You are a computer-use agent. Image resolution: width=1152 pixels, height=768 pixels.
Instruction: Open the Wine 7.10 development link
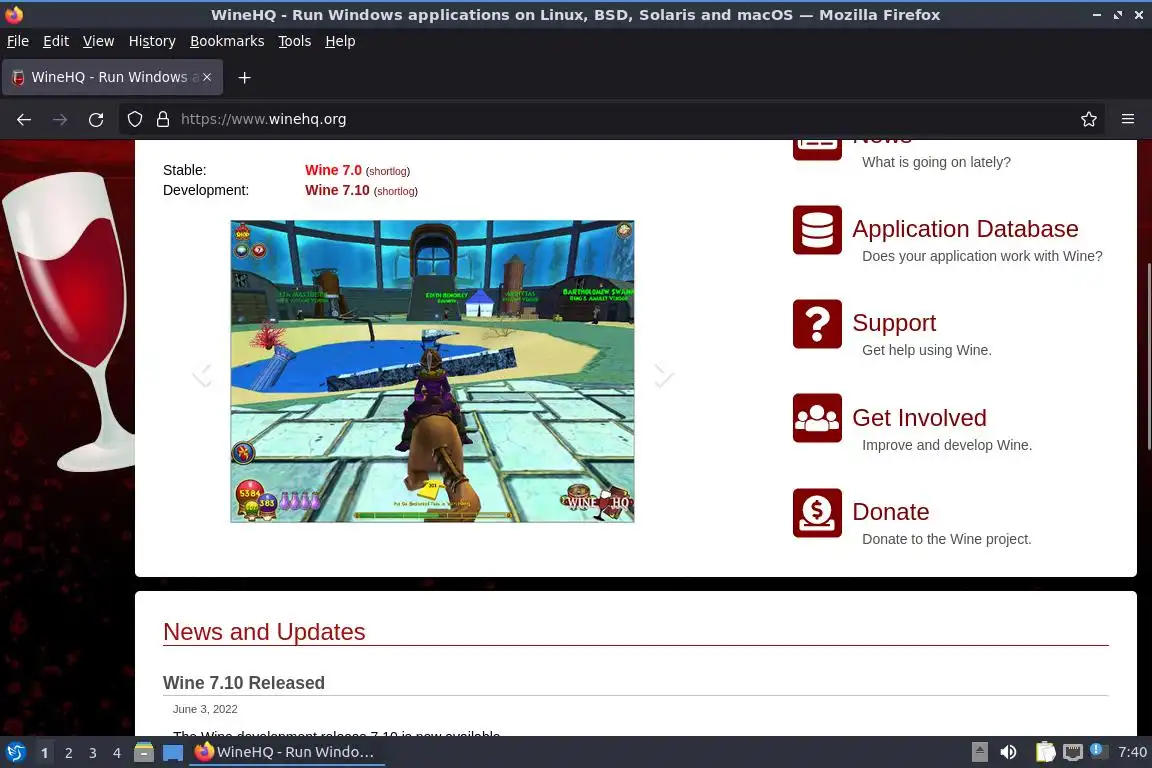click(337, 190)
